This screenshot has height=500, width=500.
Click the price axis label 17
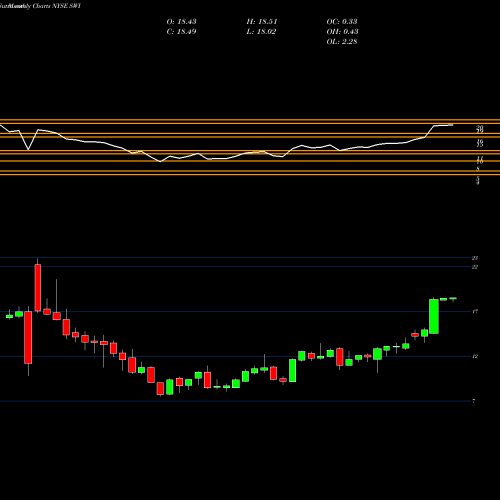tap(475, 312)
